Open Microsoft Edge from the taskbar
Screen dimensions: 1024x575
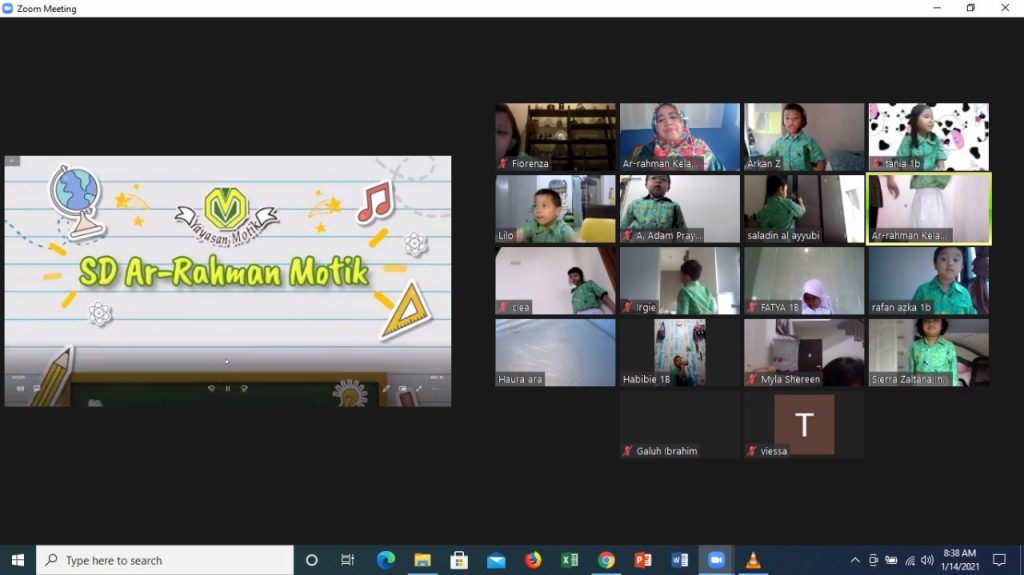tap(386, 560)
